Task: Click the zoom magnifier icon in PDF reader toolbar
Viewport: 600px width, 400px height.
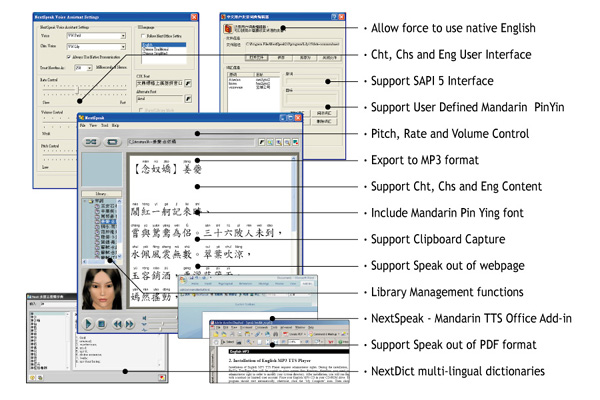Action: pyautogui.click(x=249, y=341)
